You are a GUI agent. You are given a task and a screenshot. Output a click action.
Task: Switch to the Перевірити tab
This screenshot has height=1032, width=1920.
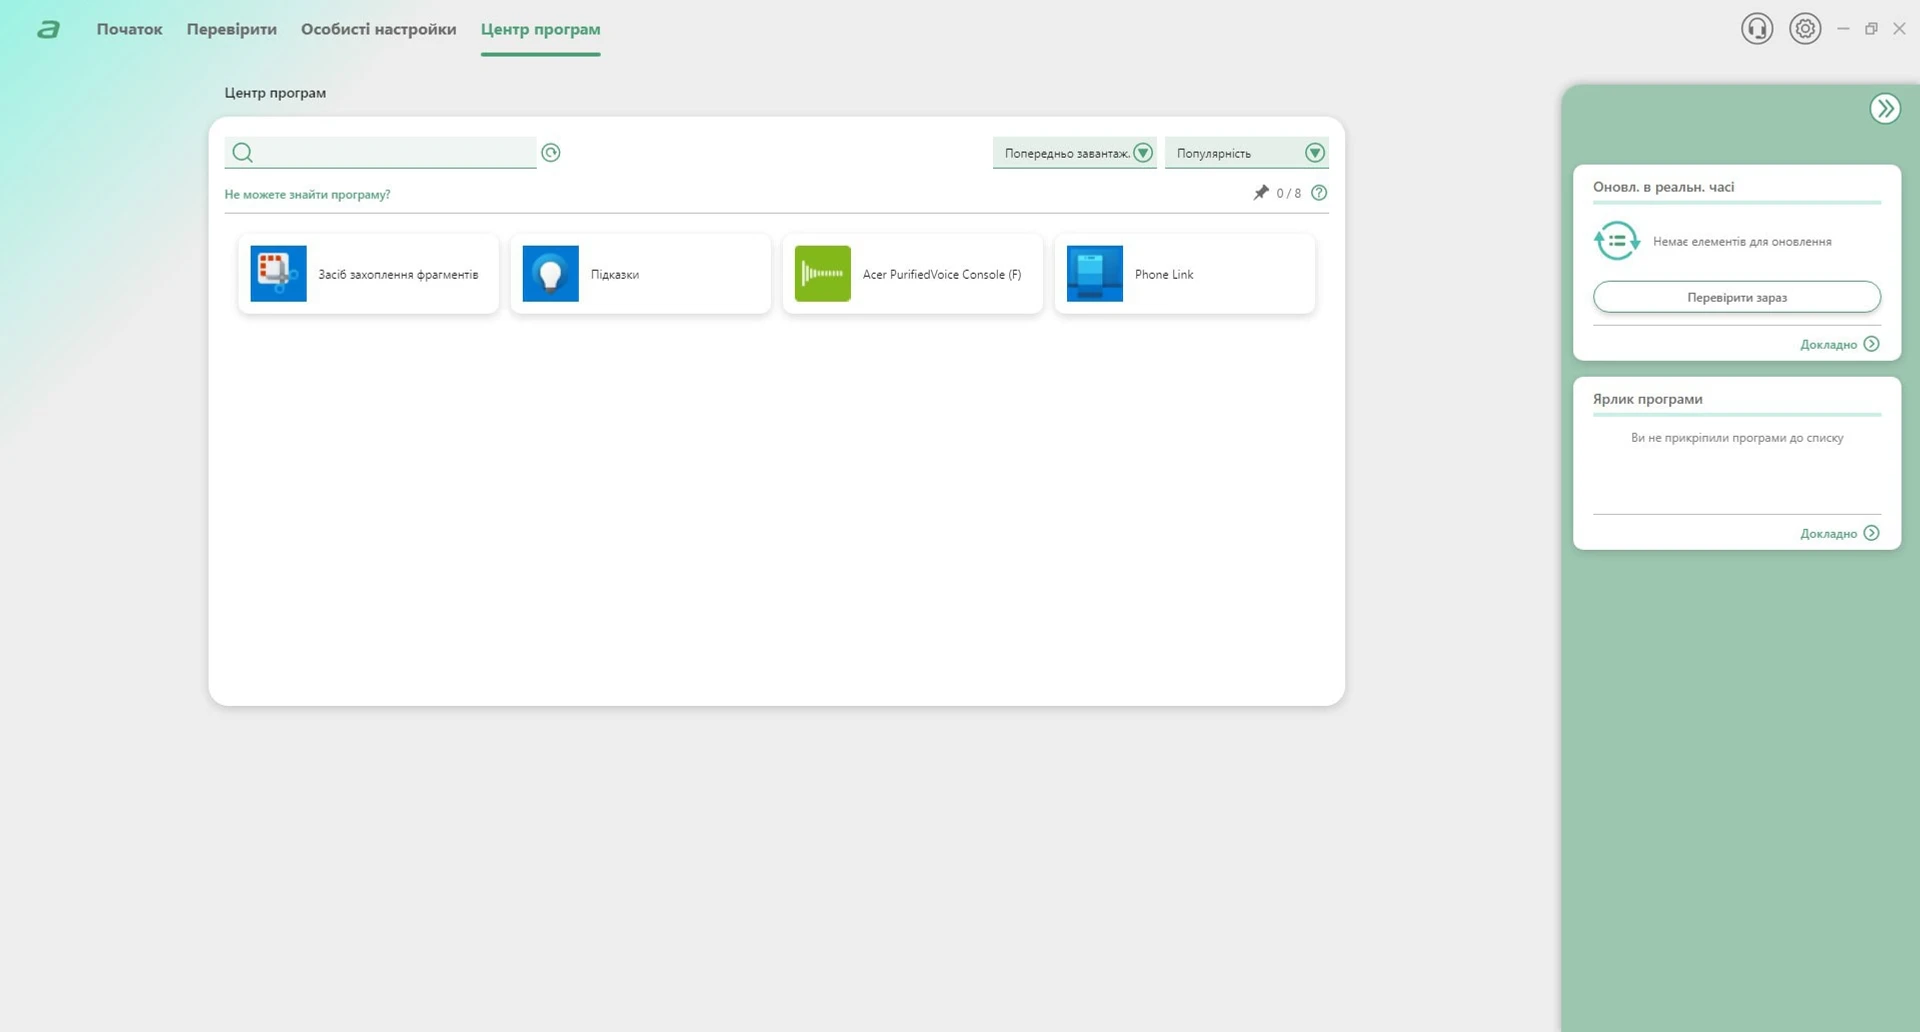click(x=231, y=29)
